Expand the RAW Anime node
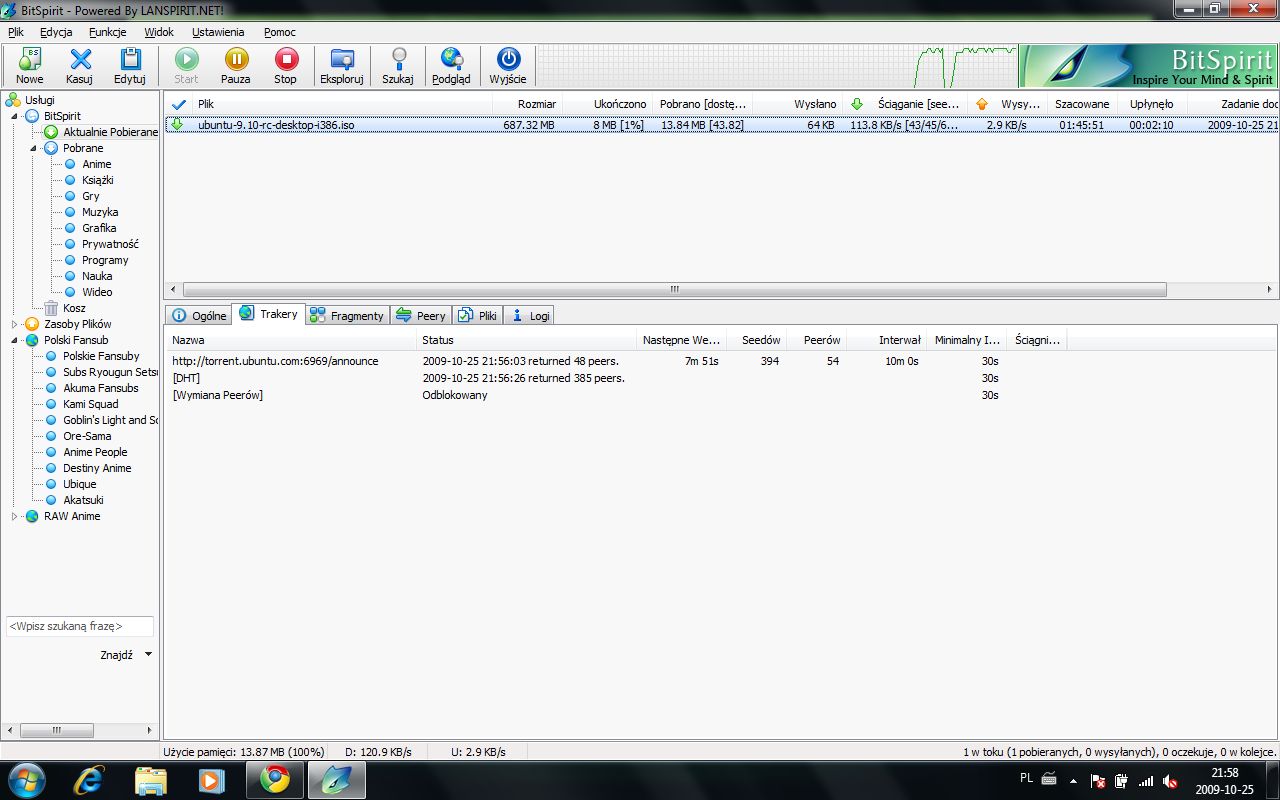This screenshot has width=1280, height=800. coord(15,516)
